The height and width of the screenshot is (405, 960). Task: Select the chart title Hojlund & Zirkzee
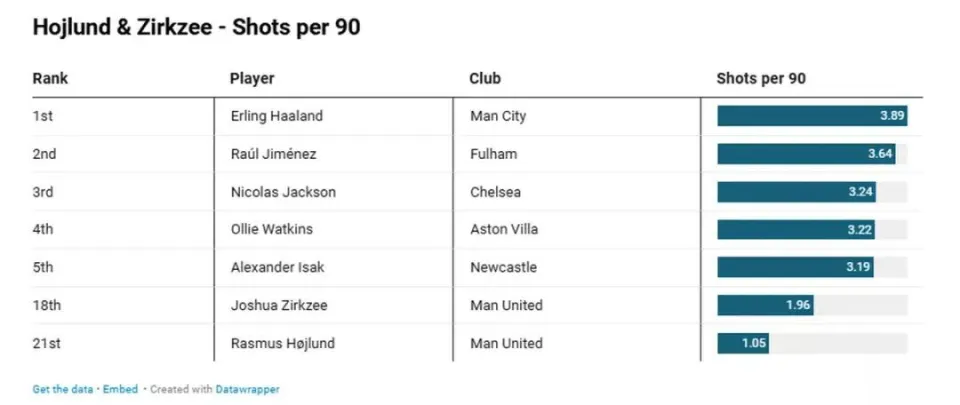click(197, 28)
